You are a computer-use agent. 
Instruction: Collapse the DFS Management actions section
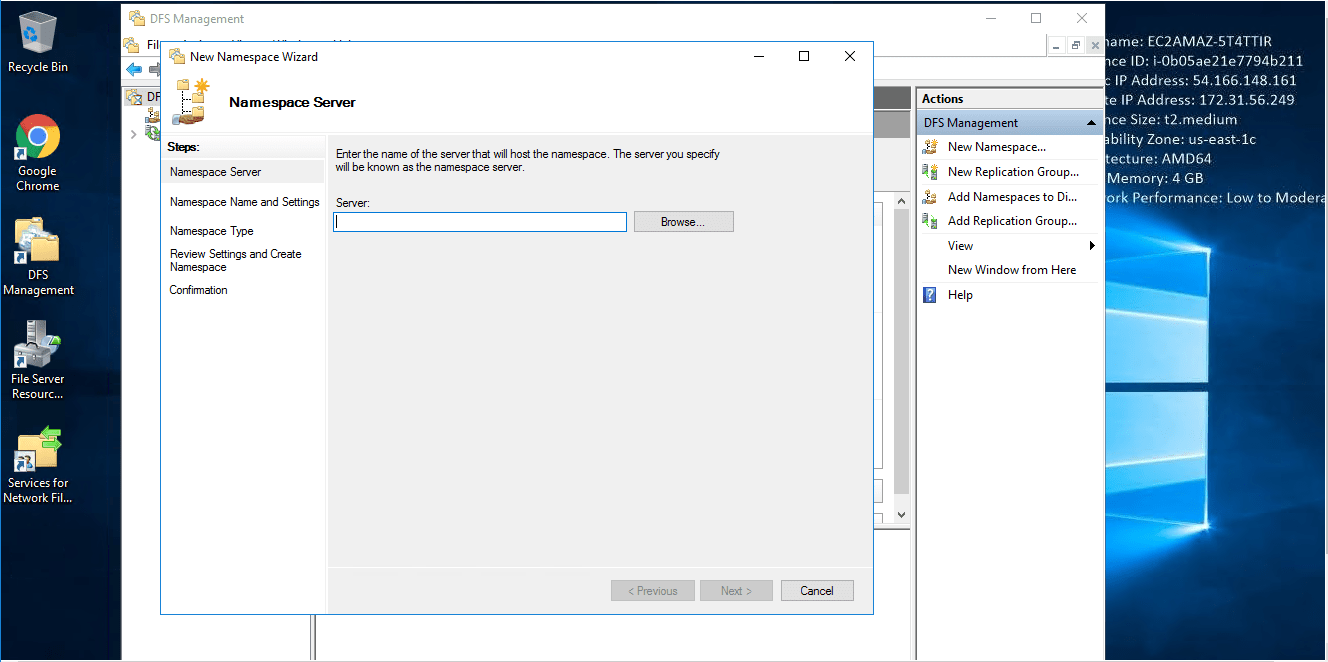(1091, 123)
